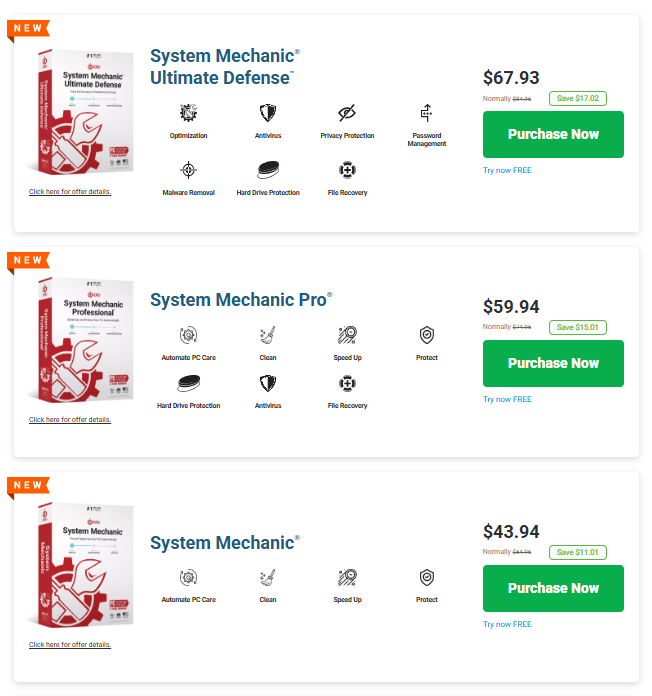The image size is (652, 696).
Task: Buy the $43.94 System Mechanic product
Action: [x=553, y=588]
